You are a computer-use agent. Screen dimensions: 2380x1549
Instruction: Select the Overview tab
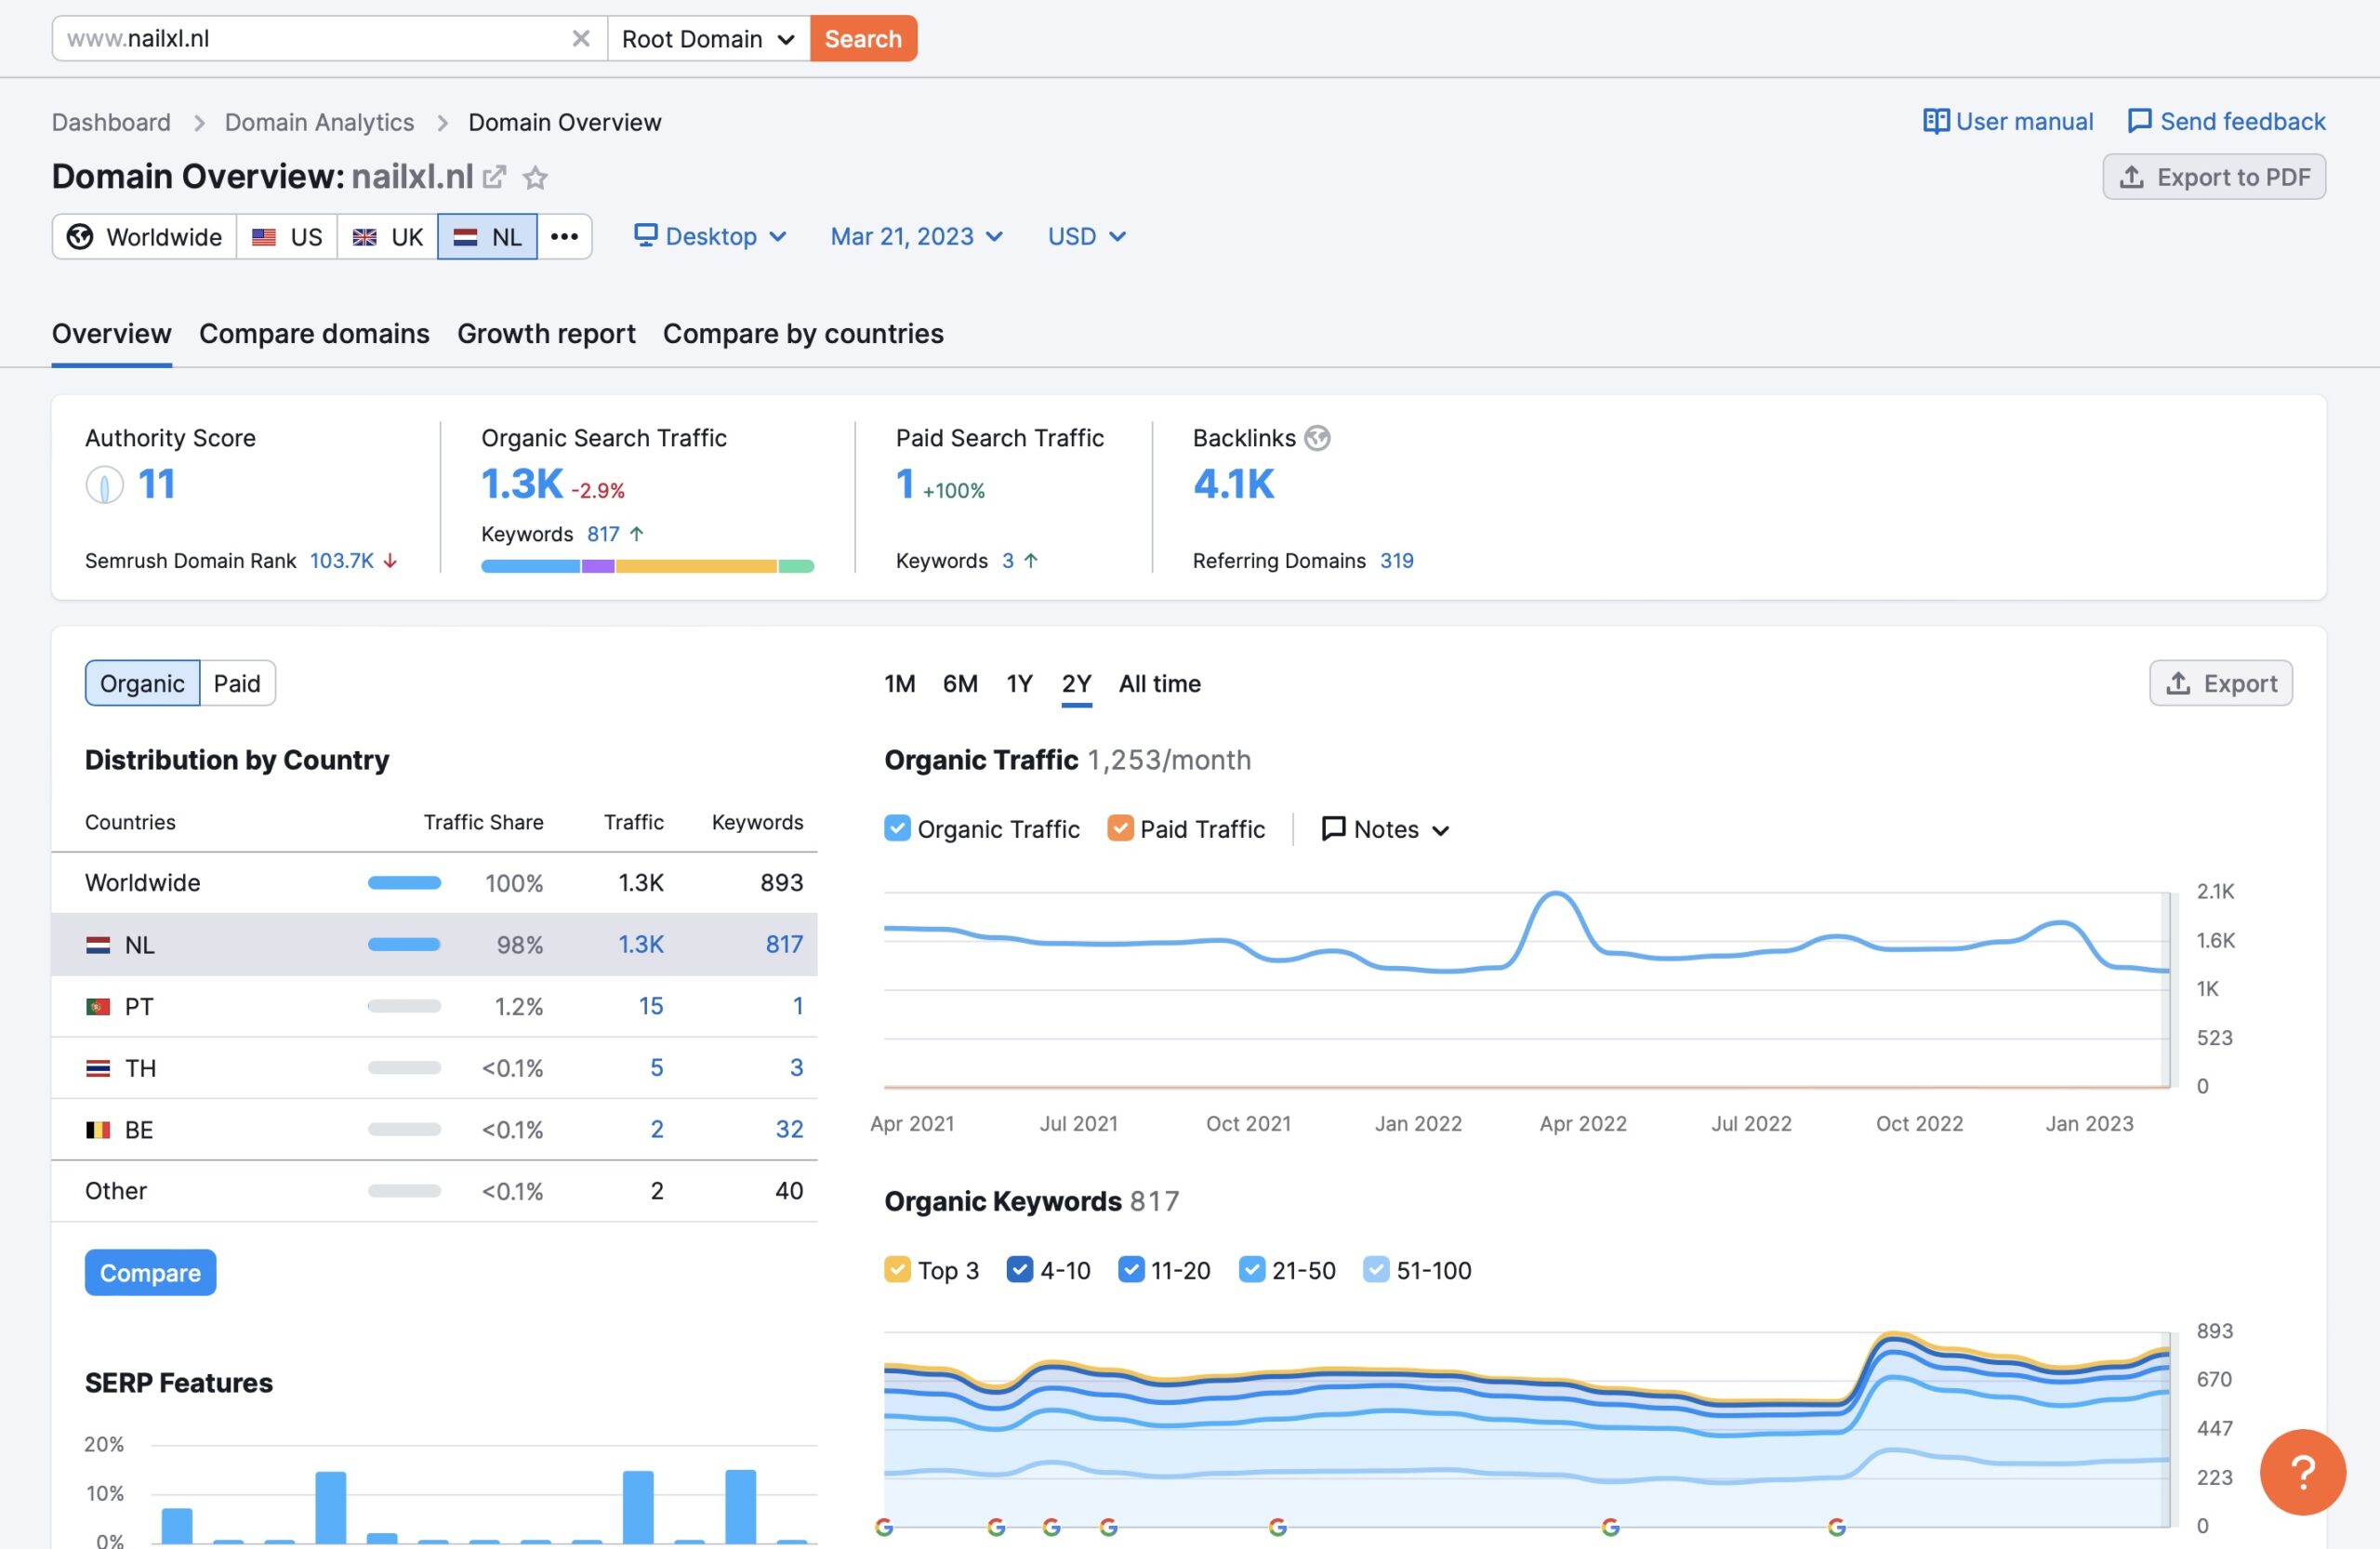[111, 333]
